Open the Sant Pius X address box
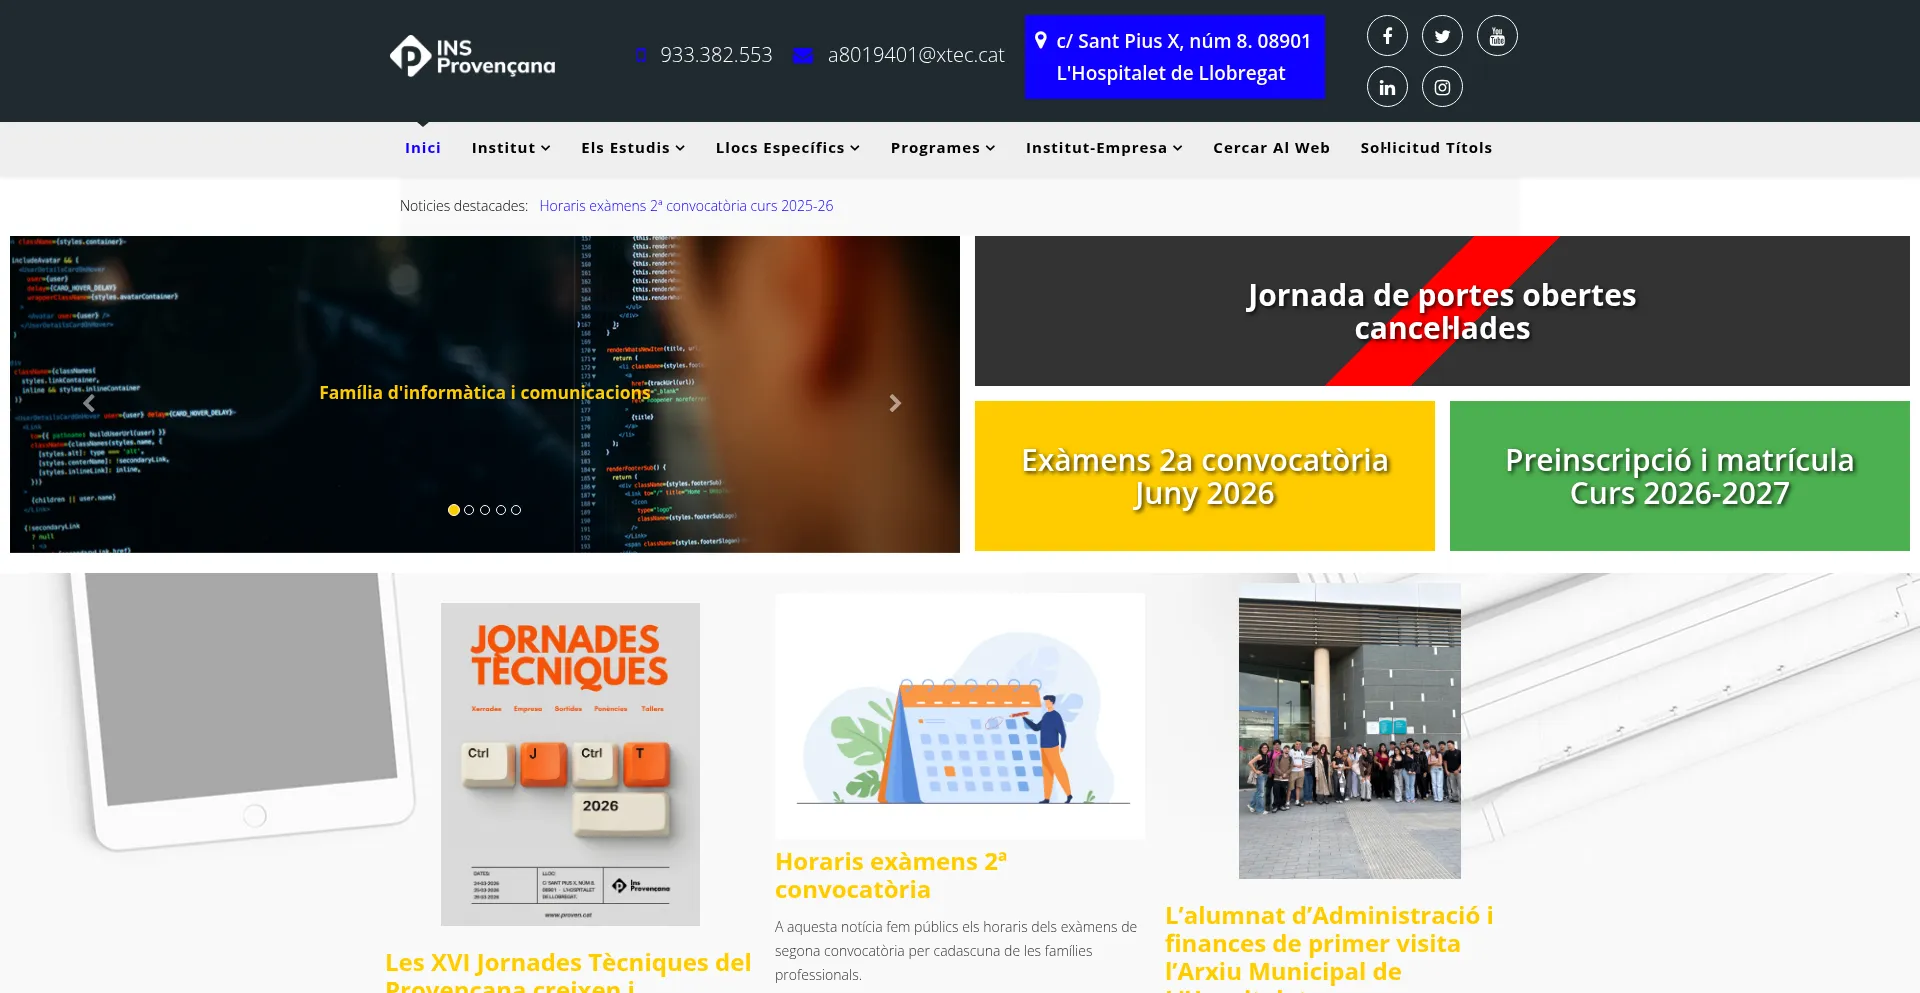This screenshot has width=1920, height=993. (1175, 57)
